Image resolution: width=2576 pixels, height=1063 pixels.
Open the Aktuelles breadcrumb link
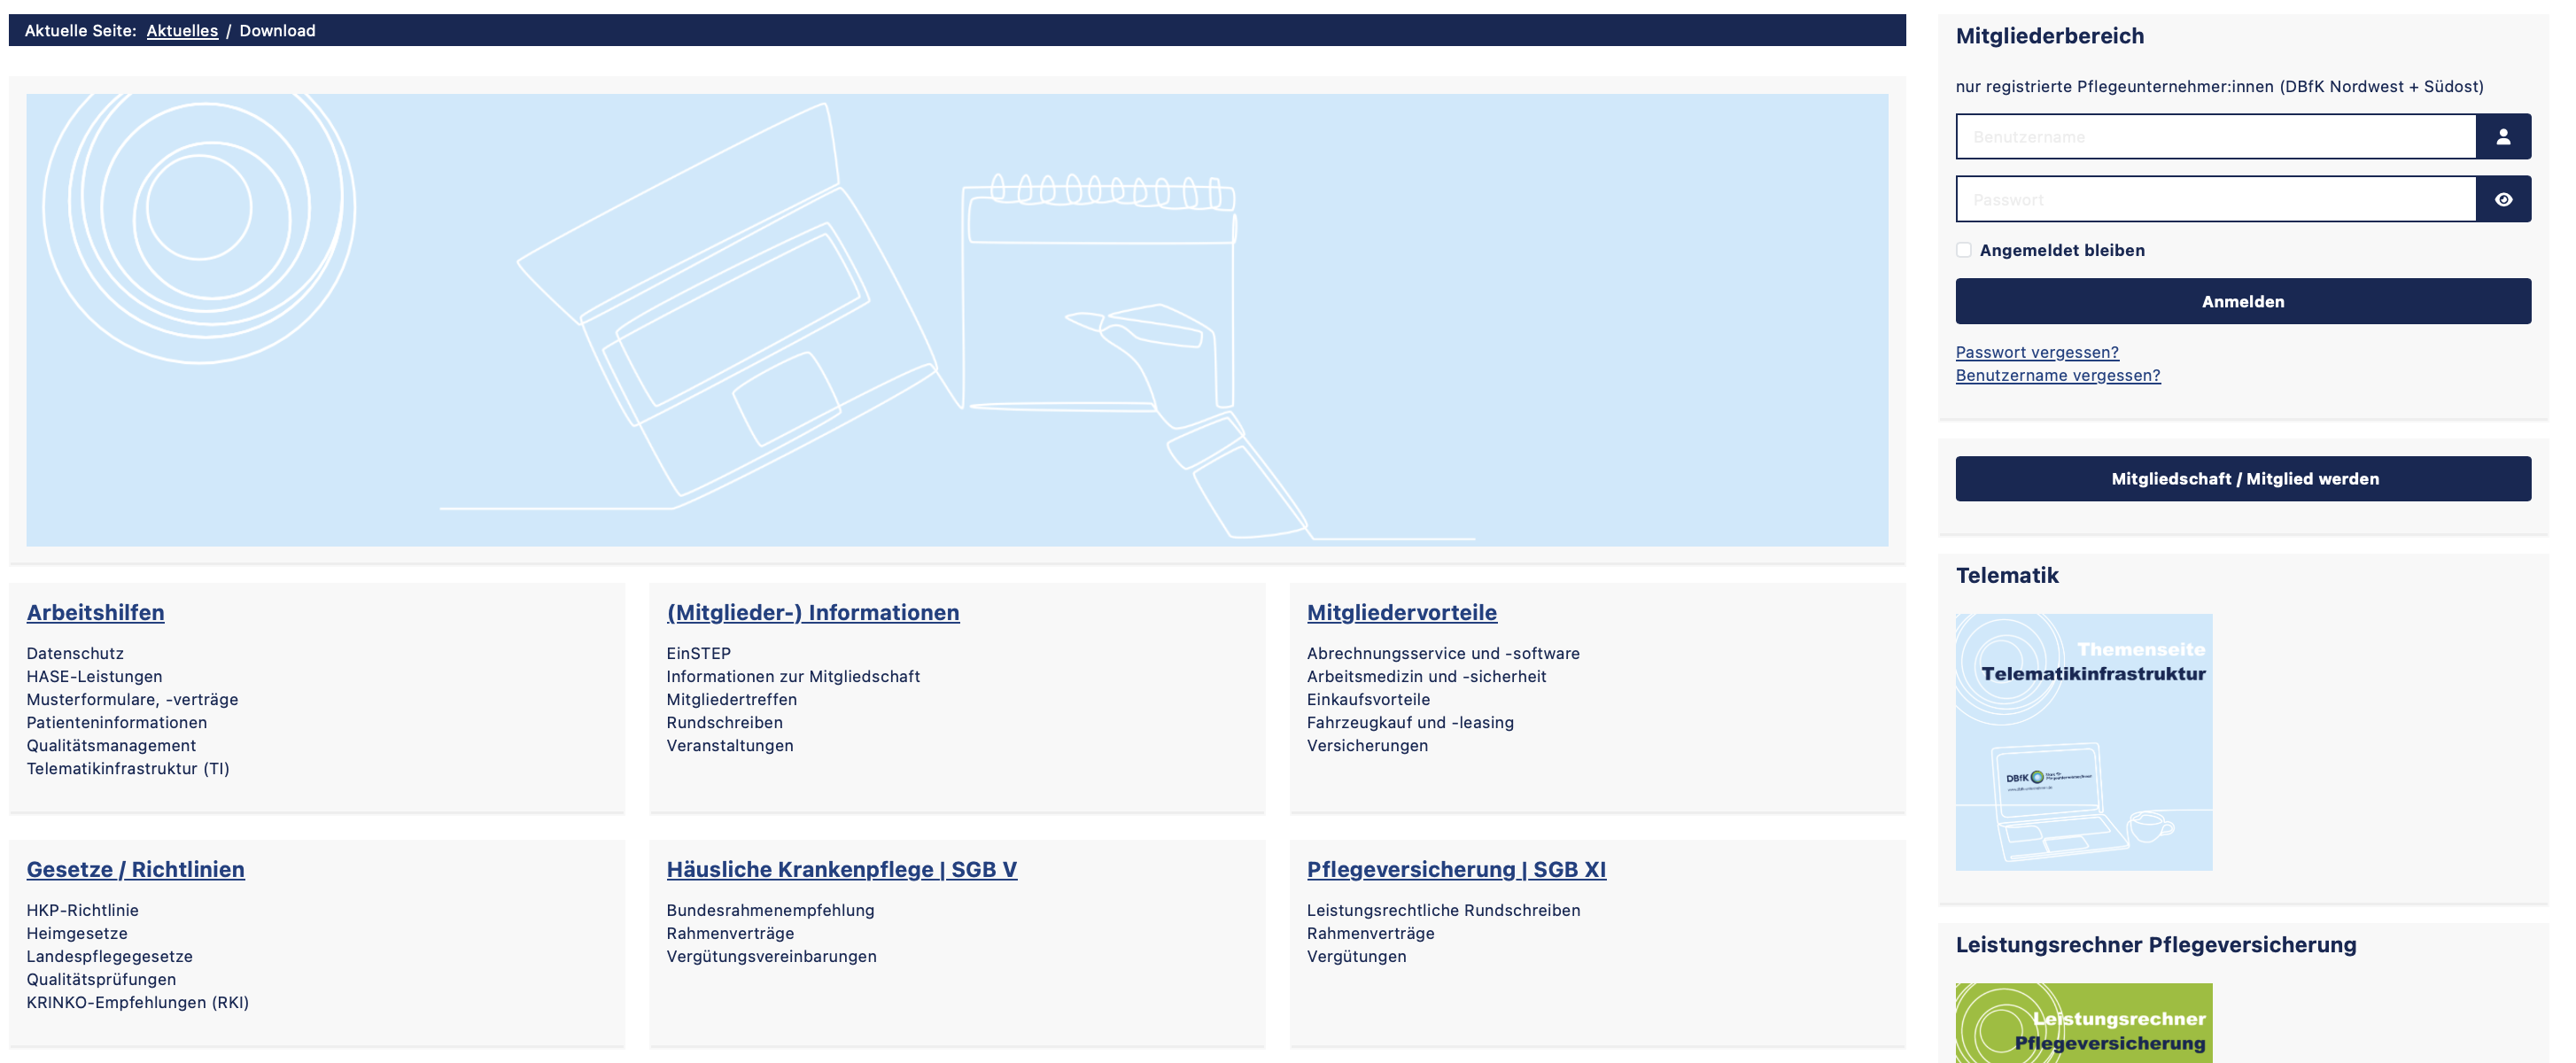coord(182,31)
